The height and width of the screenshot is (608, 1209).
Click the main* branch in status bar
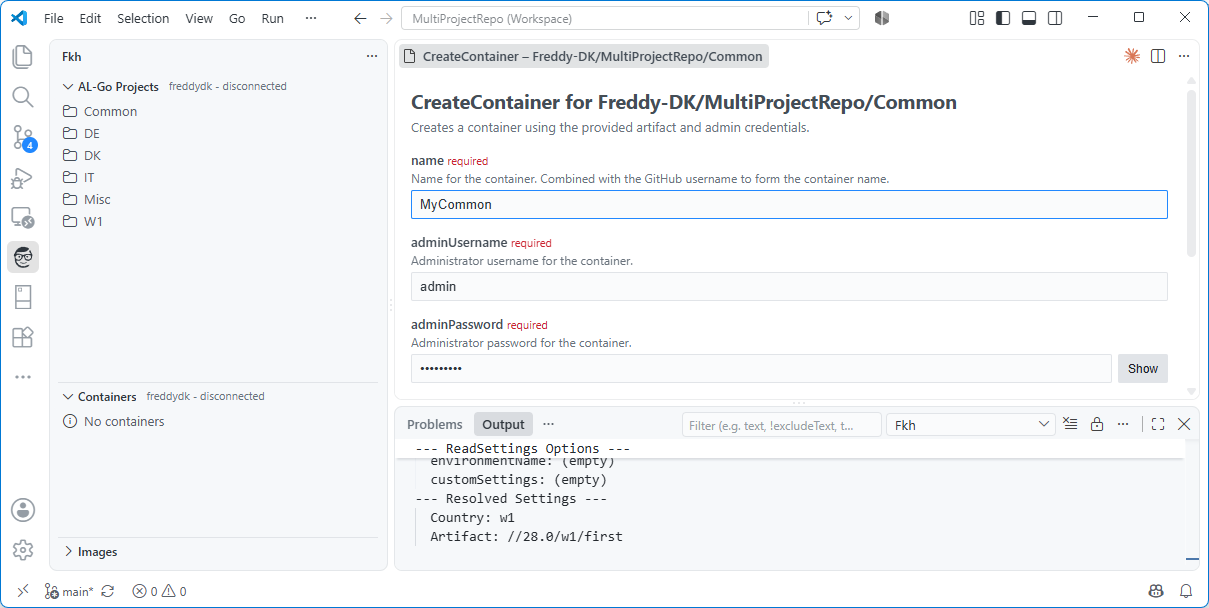[x=69, y=591]
